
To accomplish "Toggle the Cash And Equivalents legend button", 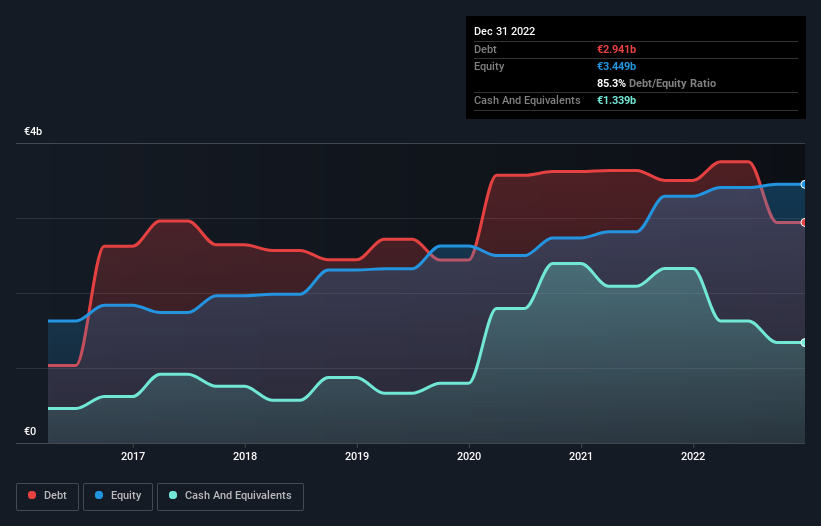I will [230, 496].
